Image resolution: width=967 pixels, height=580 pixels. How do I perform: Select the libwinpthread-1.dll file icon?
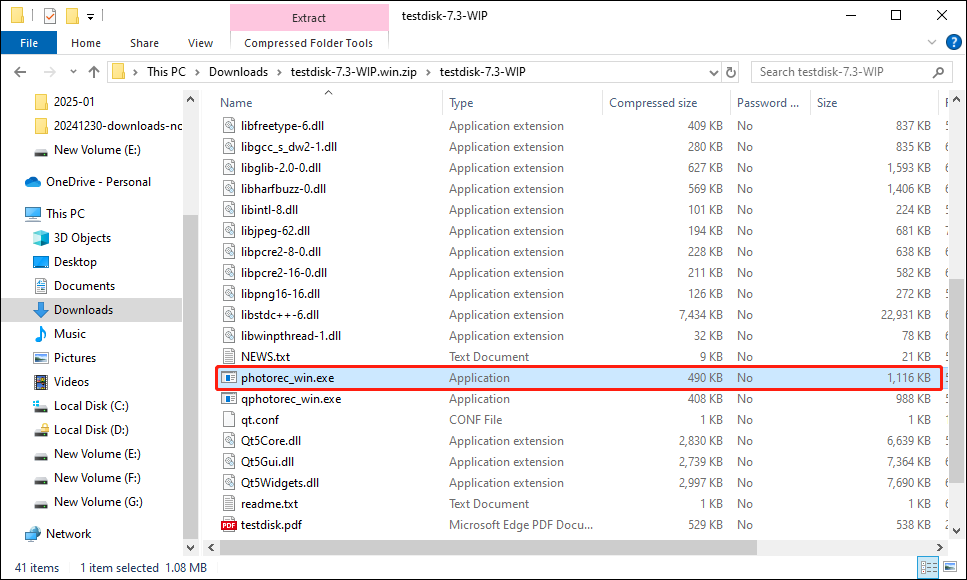[x=229, y=336]
